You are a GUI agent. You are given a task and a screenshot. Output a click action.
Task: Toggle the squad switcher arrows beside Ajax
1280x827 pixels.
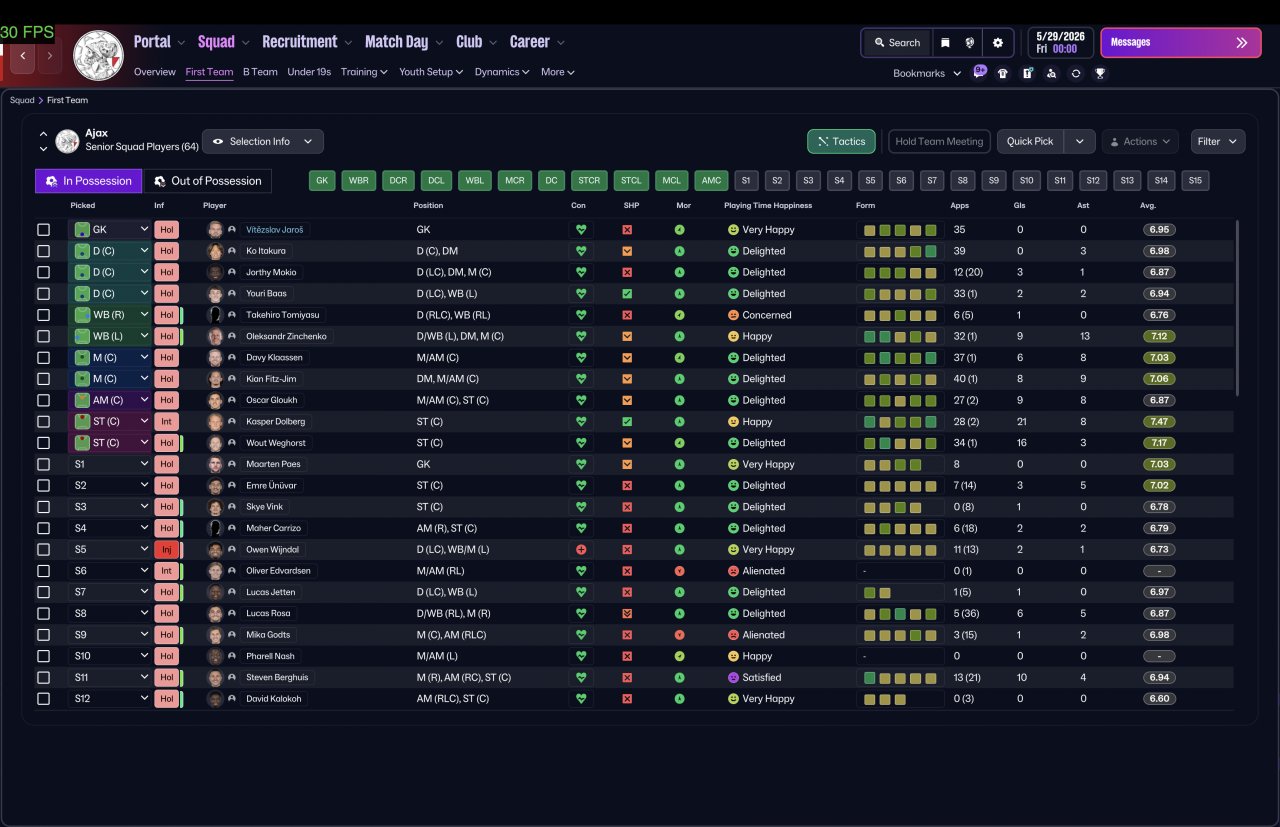[43, 141]
